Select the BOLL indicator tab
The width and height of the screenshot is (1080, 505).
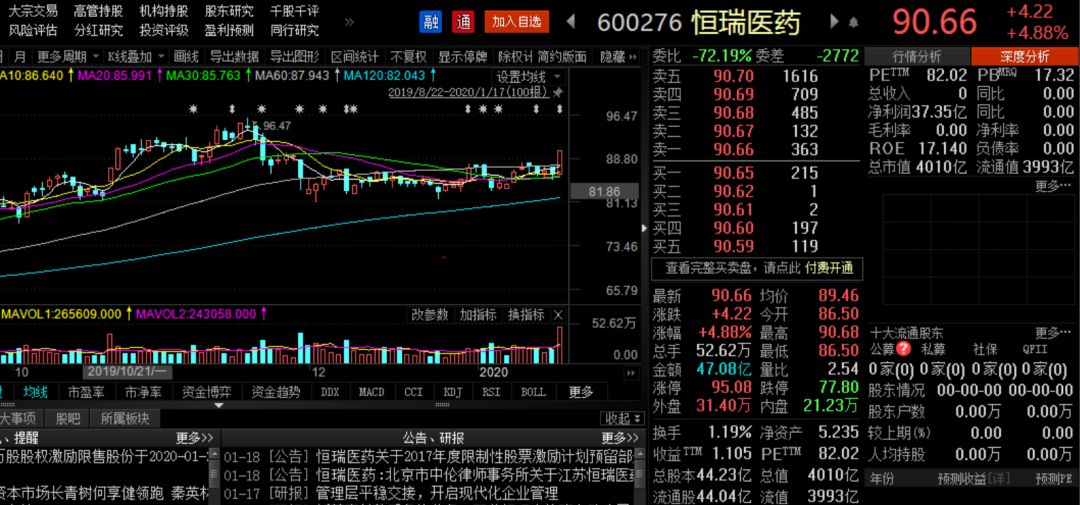point(533,392)
